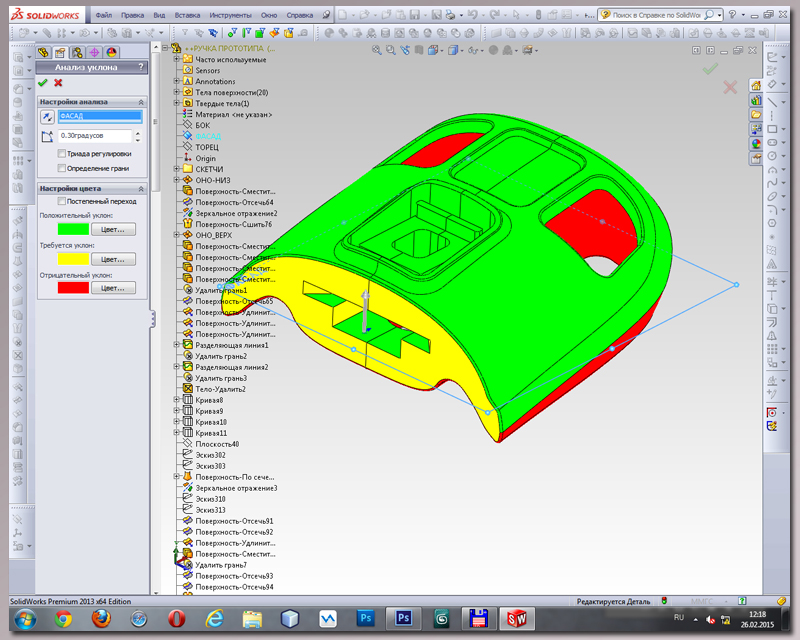Open the FeatureManager design tree tab
800x640 pixels.
point(43,52)
